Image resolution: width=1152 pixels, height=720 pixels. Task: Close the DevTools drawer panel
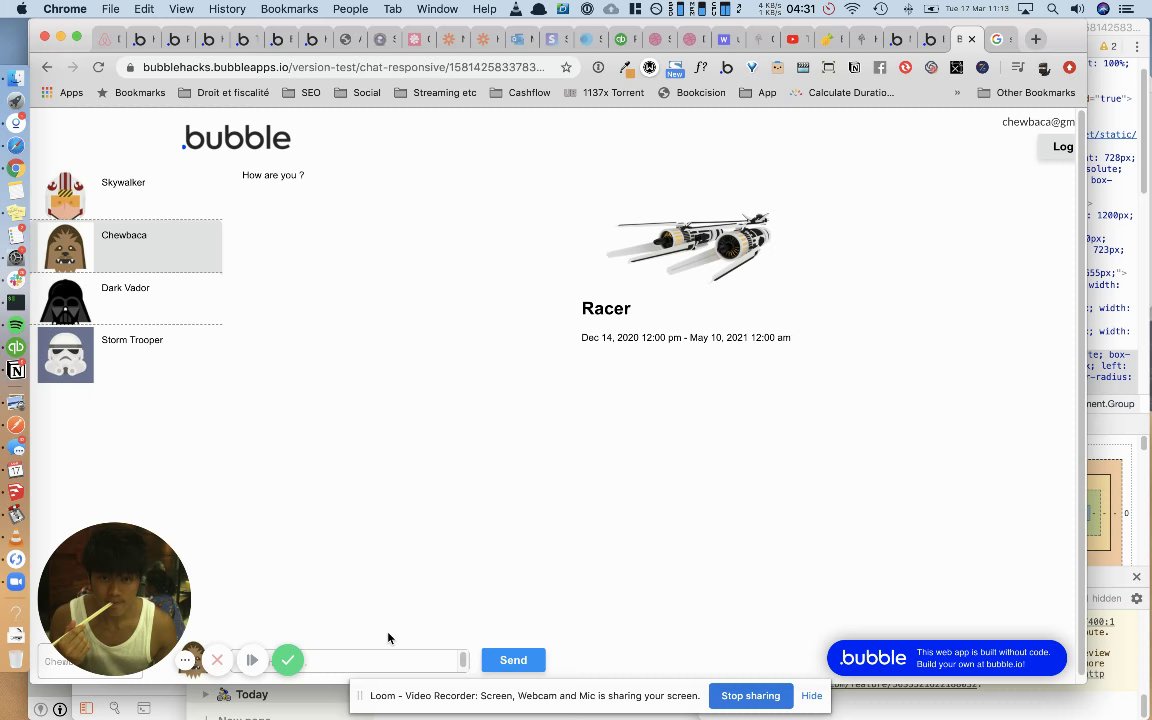click(1137, 577)
